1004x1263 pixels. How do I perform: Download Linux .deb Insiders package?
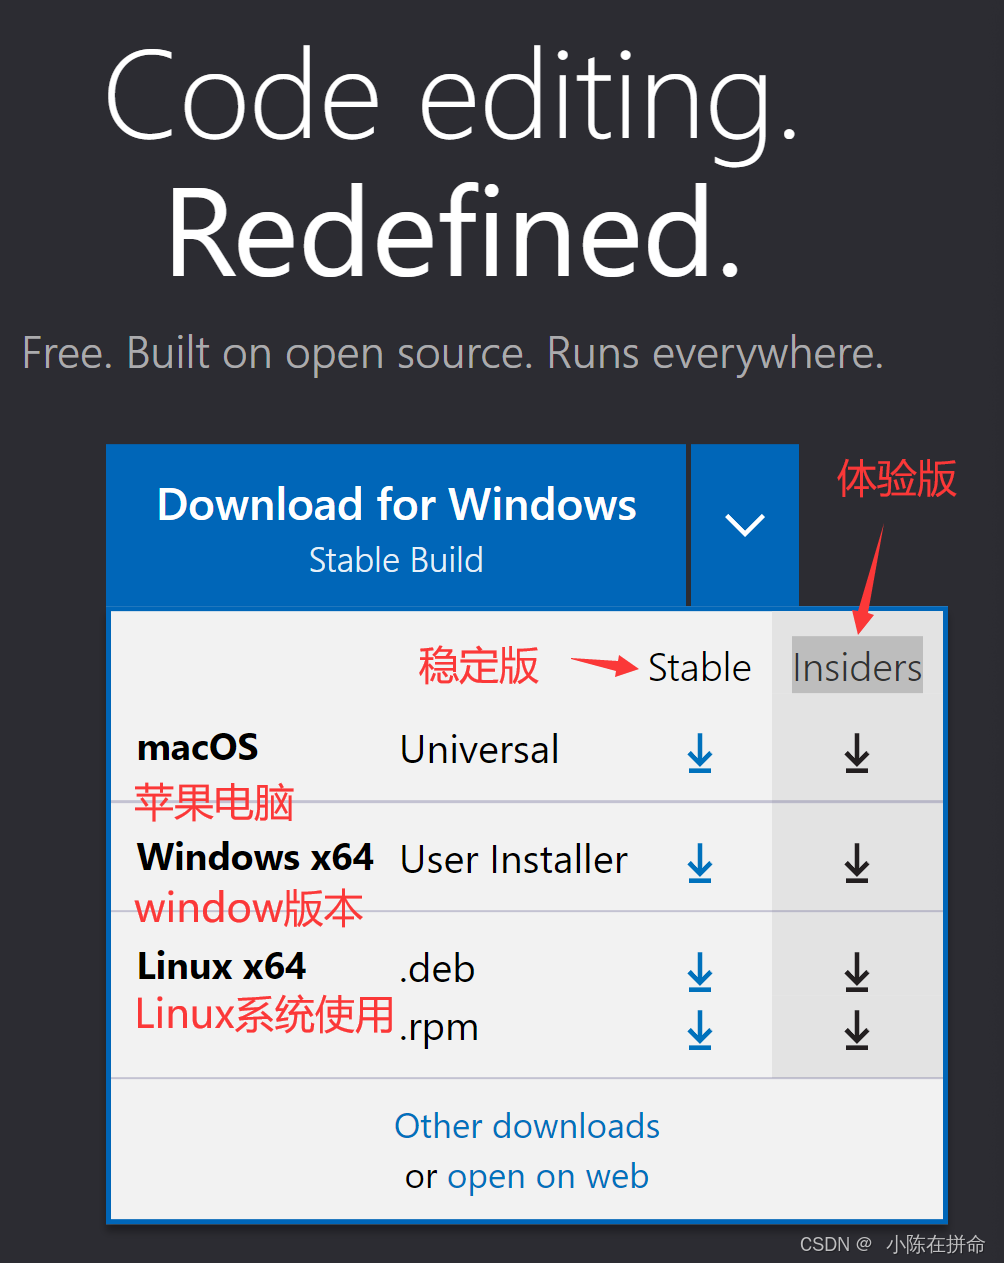[857, 971]
